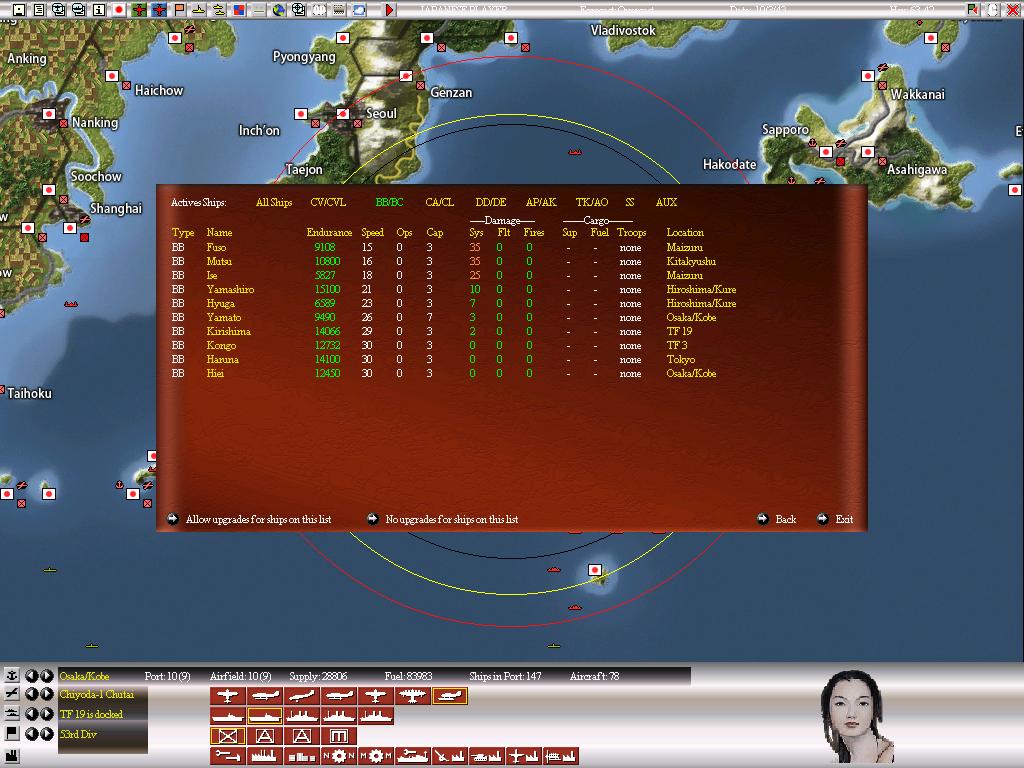Sort ships by Speed column header
Viewport: 1024px width, 768px height.
tap(372, 232)
